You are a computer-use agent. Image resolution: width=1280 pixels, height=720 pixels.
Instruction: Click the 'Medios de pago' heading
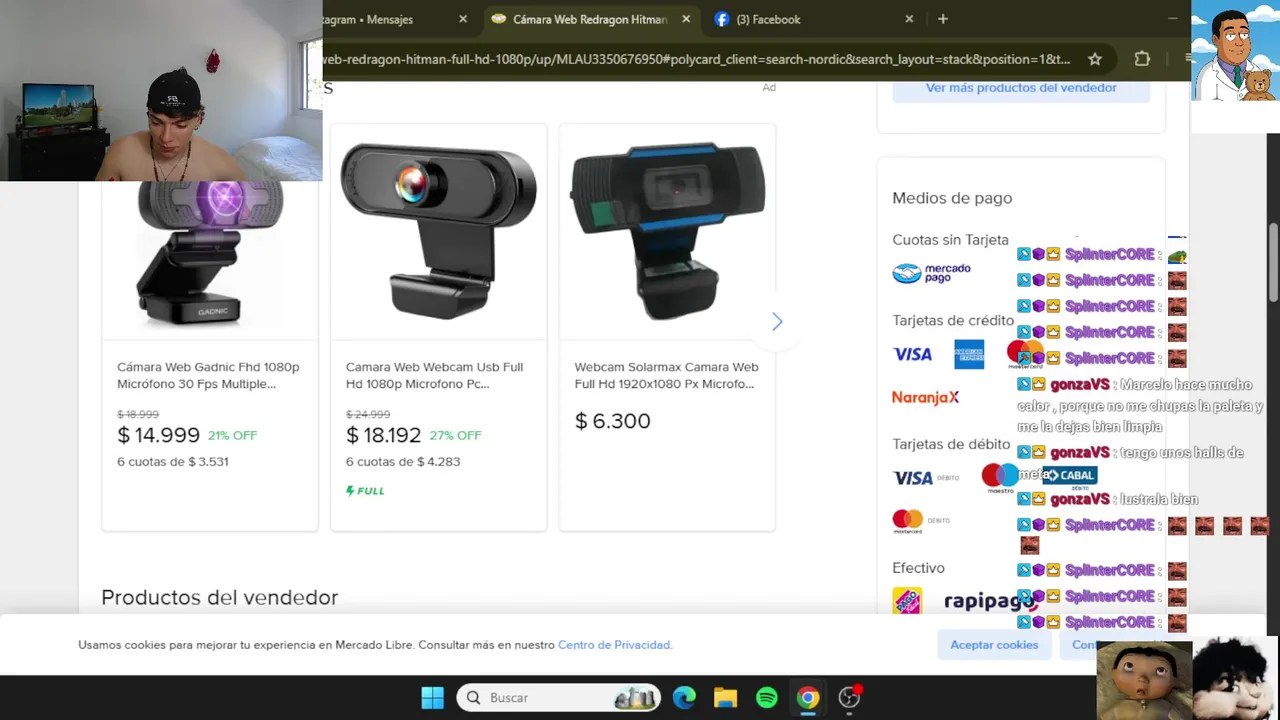pos(952,198)
